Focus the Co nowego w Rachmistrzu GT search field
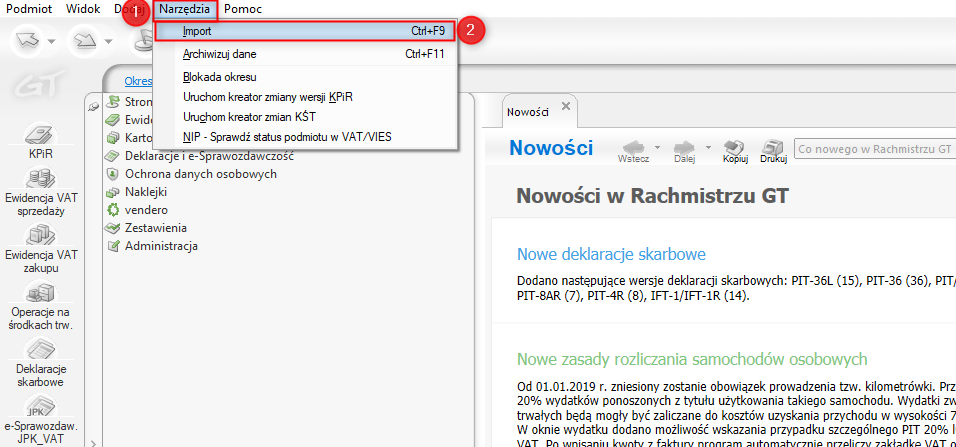This screenshot has width=956, height=447. pyautogui.click(x=875, y=149)
